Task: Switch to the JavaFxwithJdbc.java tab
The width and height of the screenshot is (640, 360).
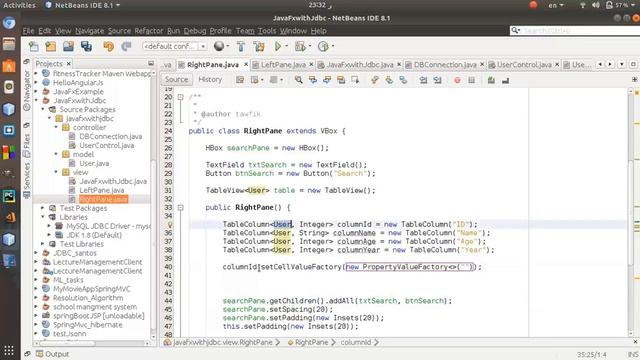Action: 360,64
